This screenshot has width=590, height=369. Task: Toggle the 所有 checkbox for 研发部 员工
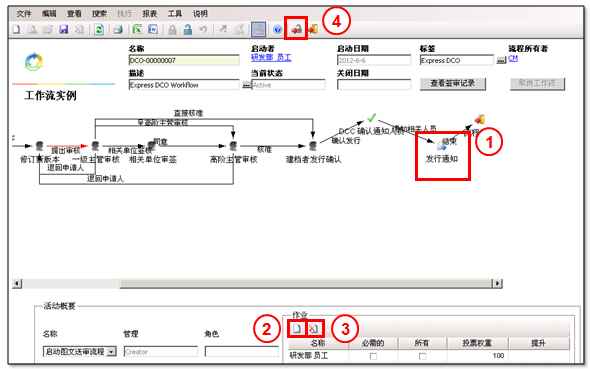422,356
